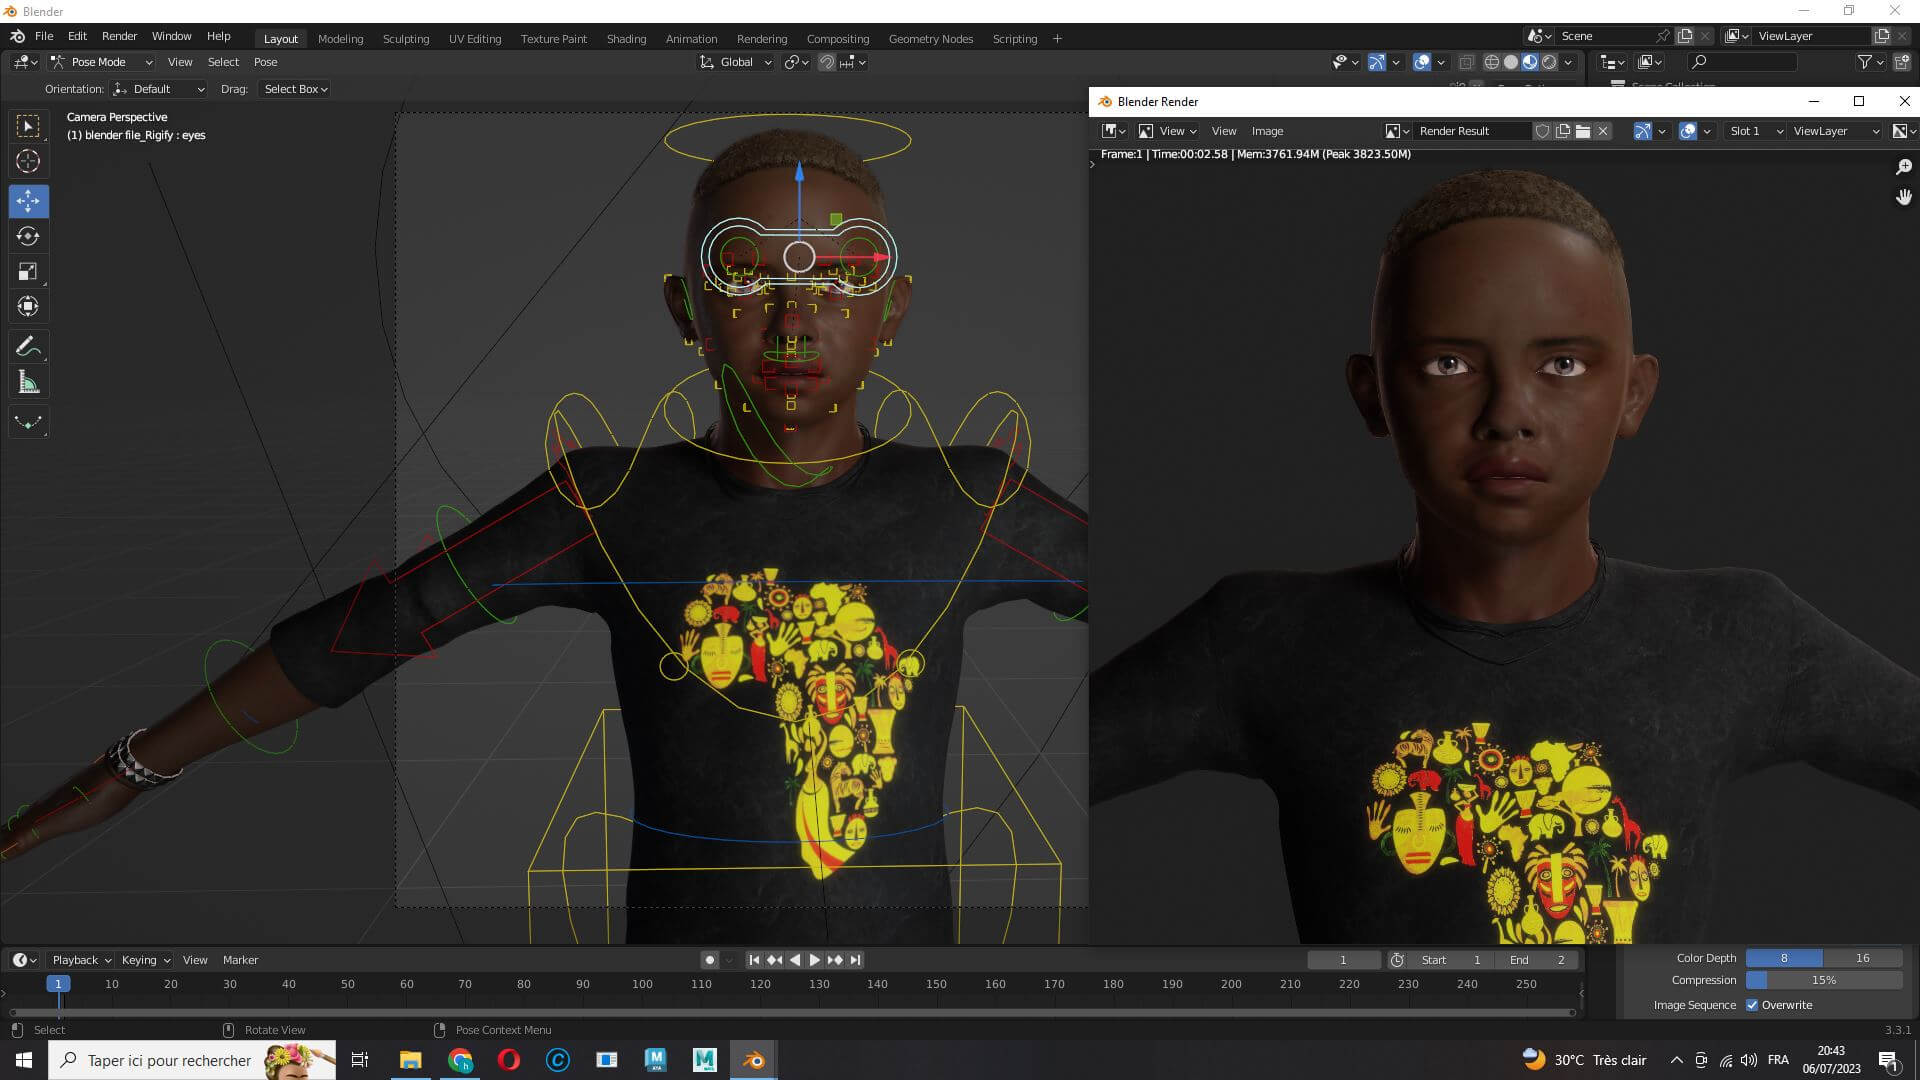This screenshot has height=1080, width=1920.
Task: Select the Measure tool
Action: tap(28, 383)
